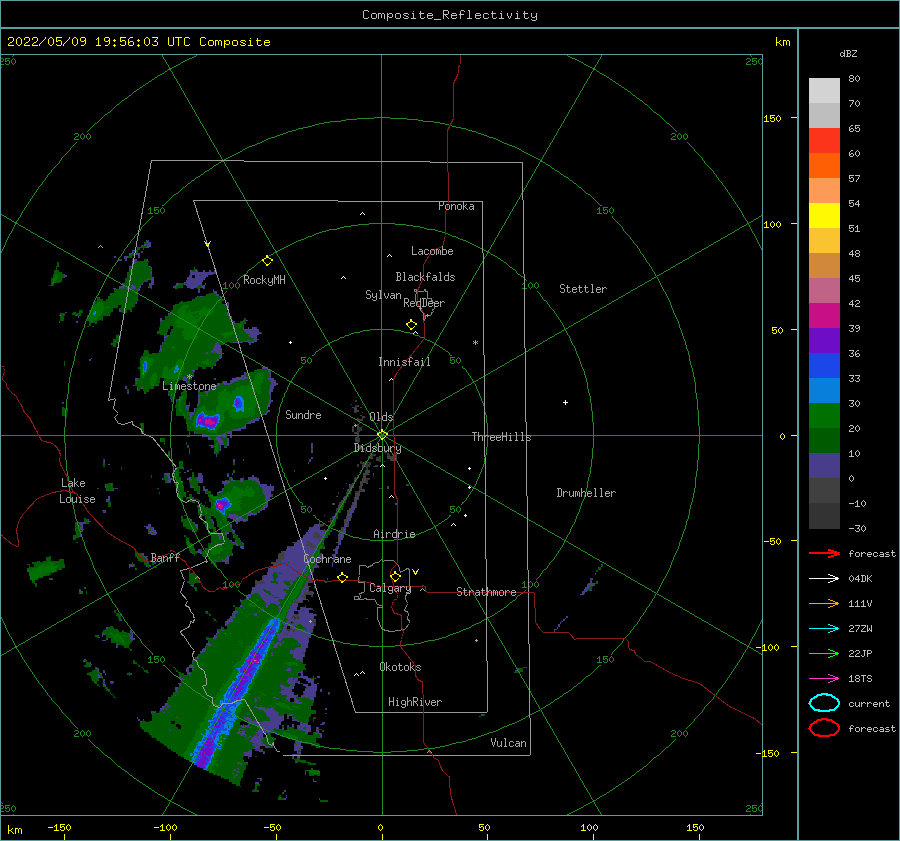Click the Strathmore label
Screen dimensions: 900x841
tap(486, 592)
